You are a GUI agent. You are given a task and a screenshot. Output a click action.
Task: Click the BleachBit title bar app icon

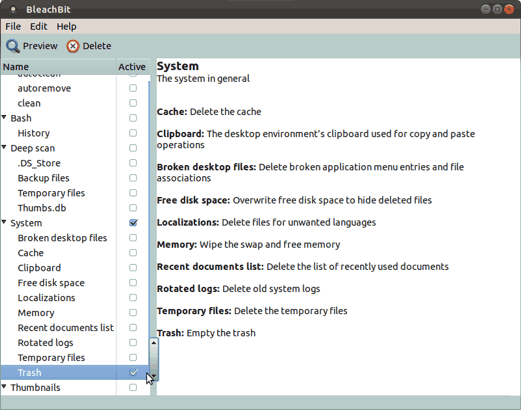(13, 9)
